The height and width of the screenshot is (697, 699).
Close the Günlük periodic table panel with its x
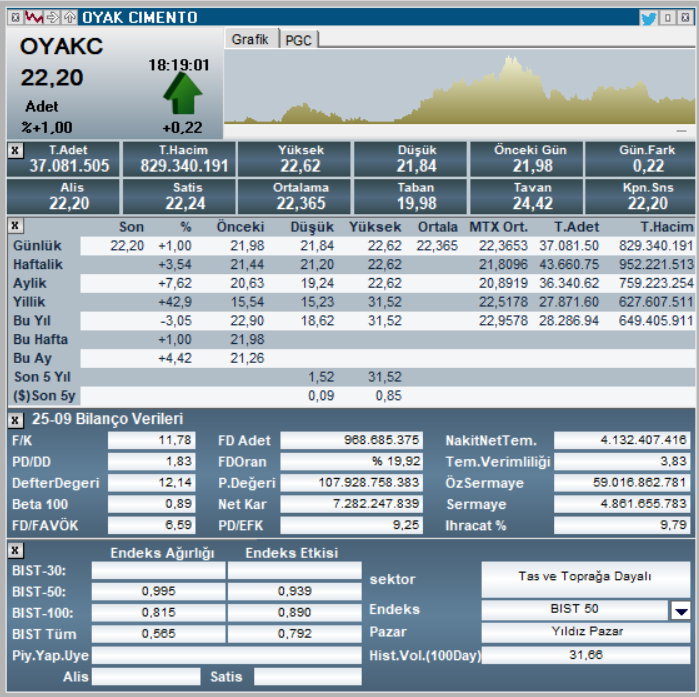coord(15,226)
